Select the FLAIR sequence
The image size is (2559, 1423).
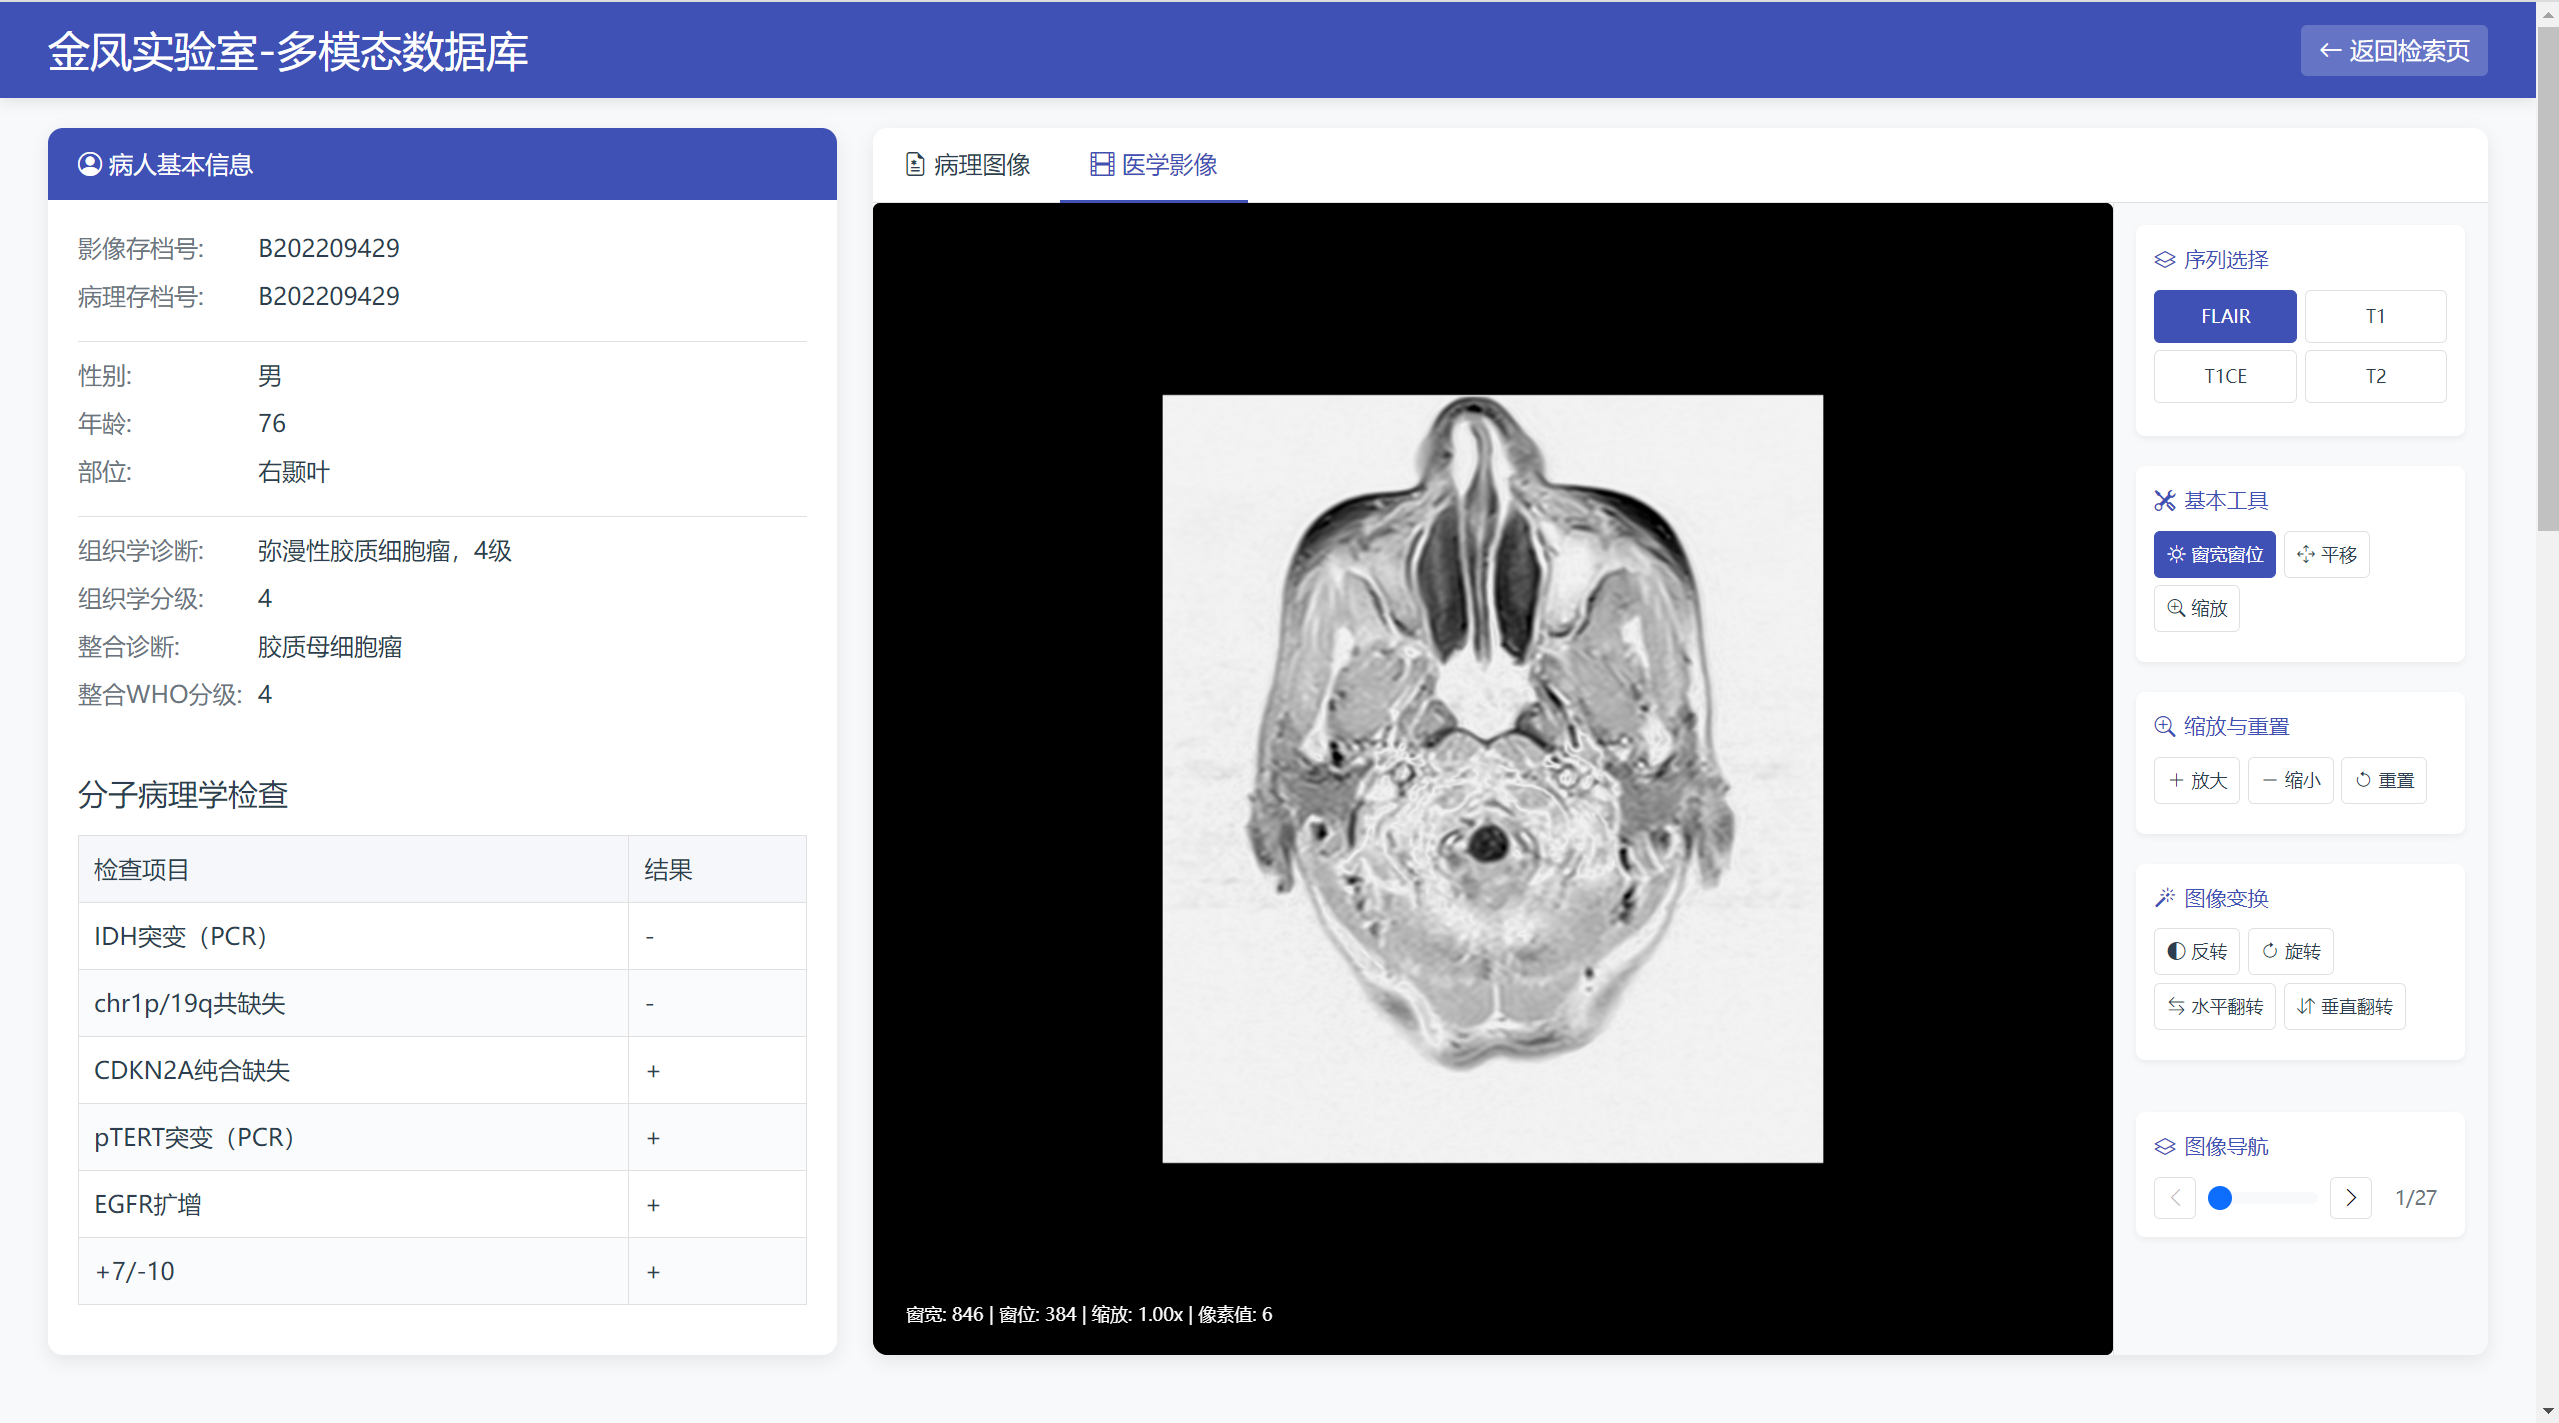point(2224,317)
